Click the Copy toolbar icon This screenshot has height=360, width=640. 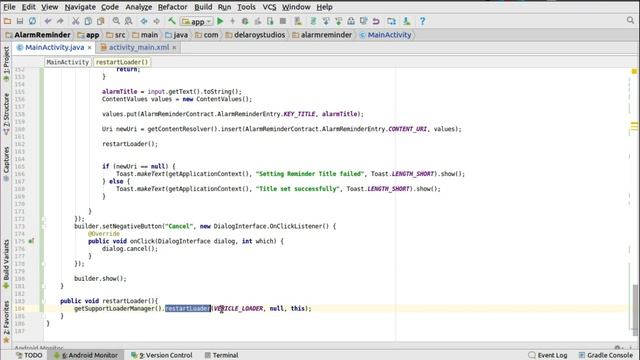[x=88, y=21]
